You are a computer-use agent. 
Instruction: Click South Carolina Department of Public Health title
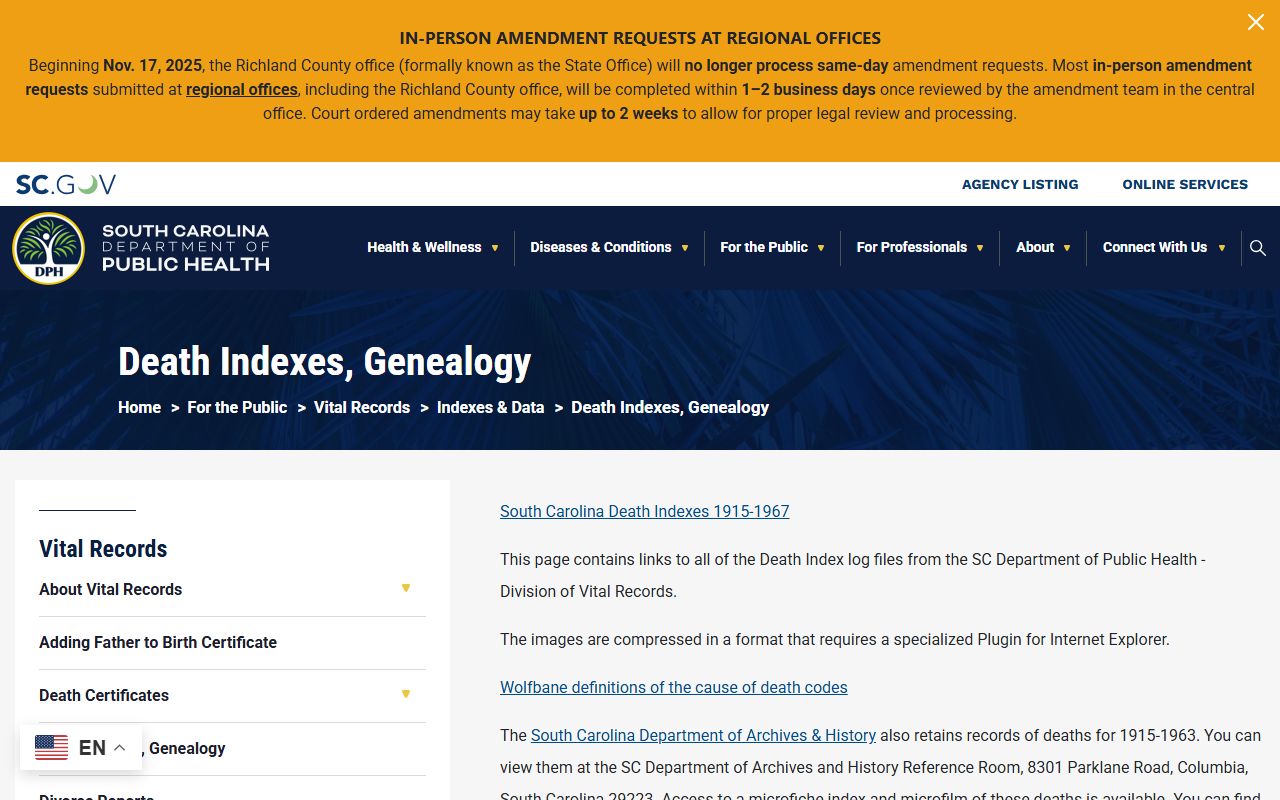pos(186,247)
